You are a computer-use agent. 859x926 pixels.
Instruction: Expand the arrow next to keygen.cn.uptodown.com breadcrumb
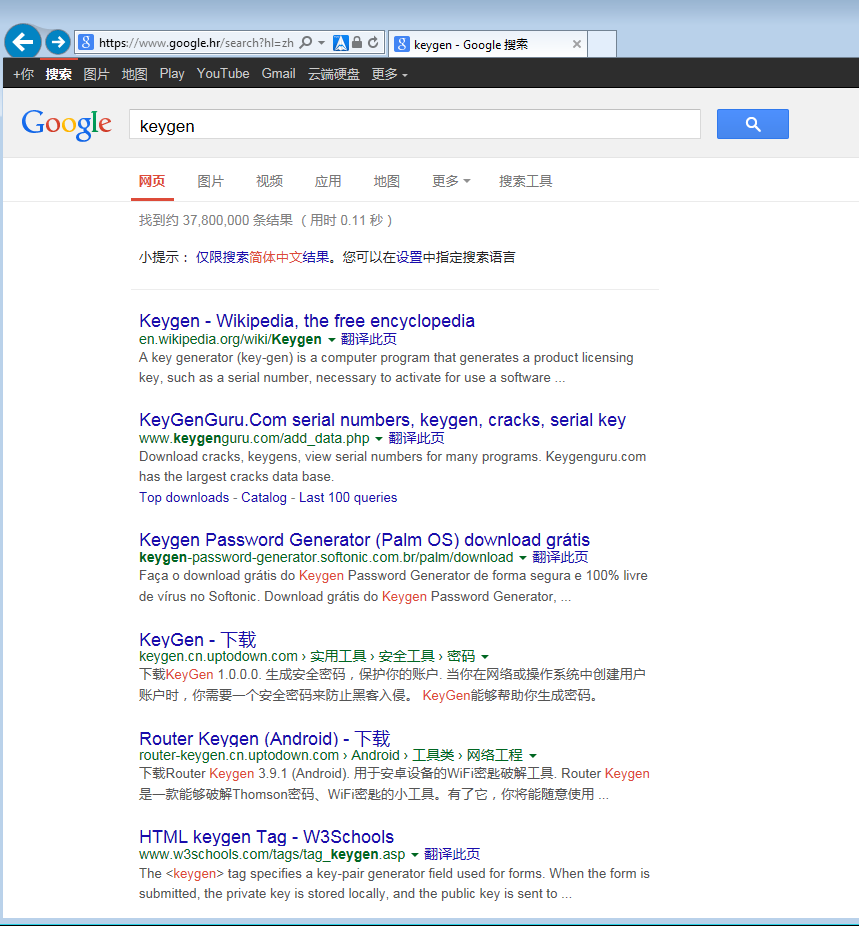pyautogui.click(x=485, y=657)
